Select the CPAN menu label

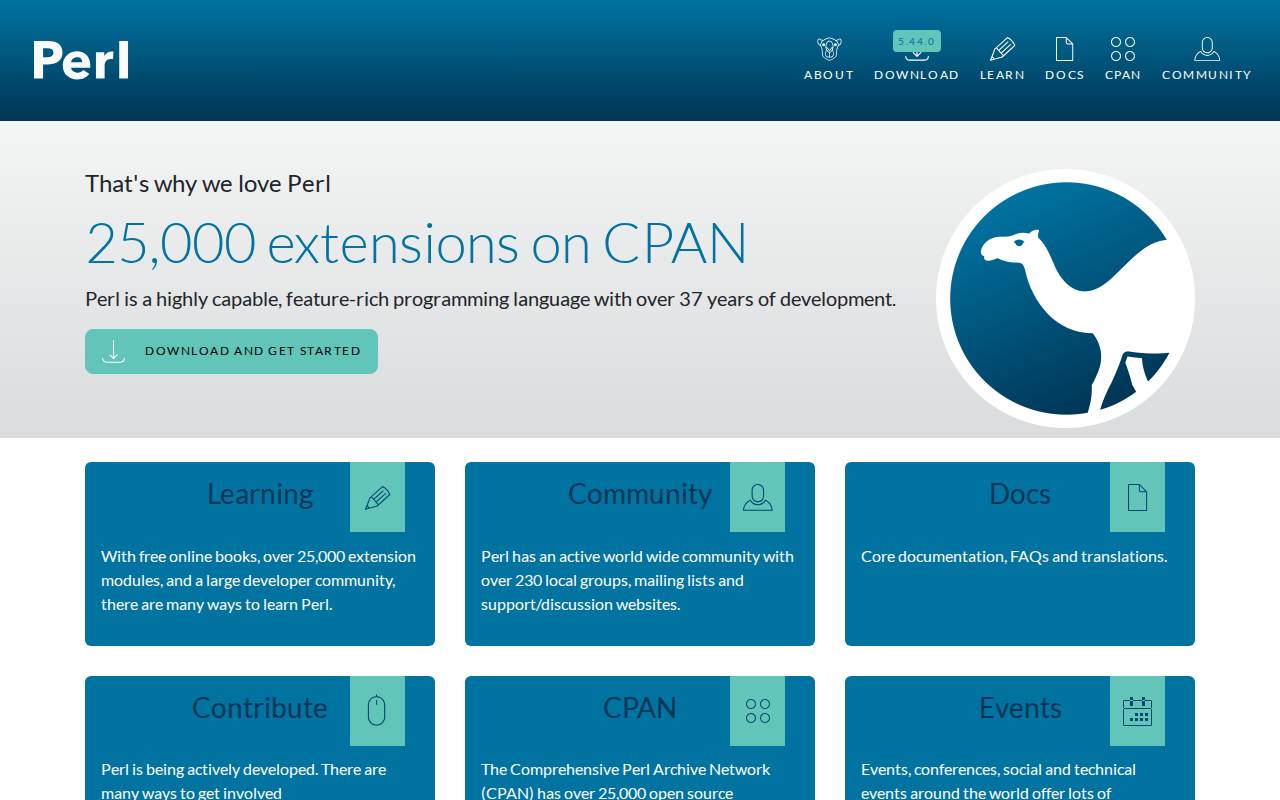(1123, 75)
